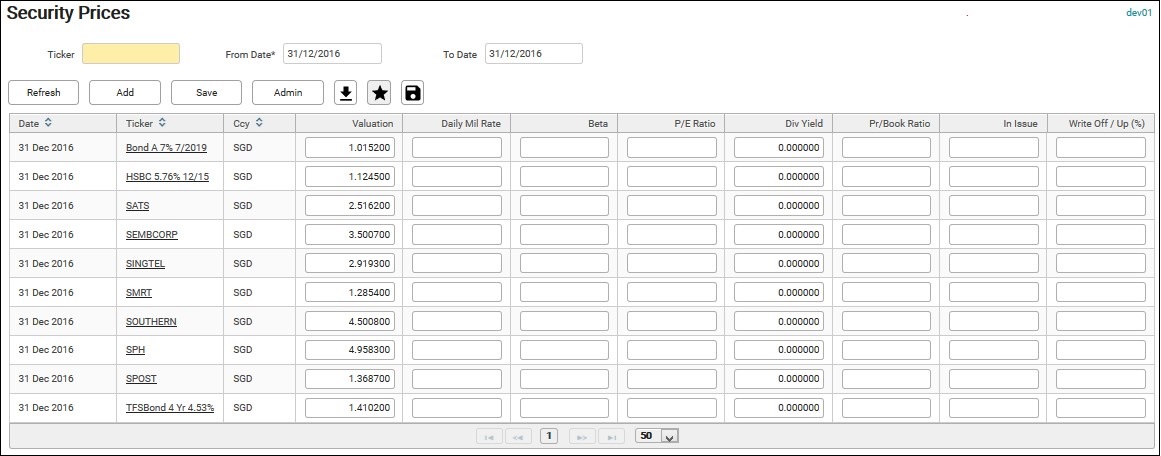Viewport: 1161px width, 456px height.
Task: Open the rows-per-page dropdown showing 50
Action: click(x=669, y=436)
